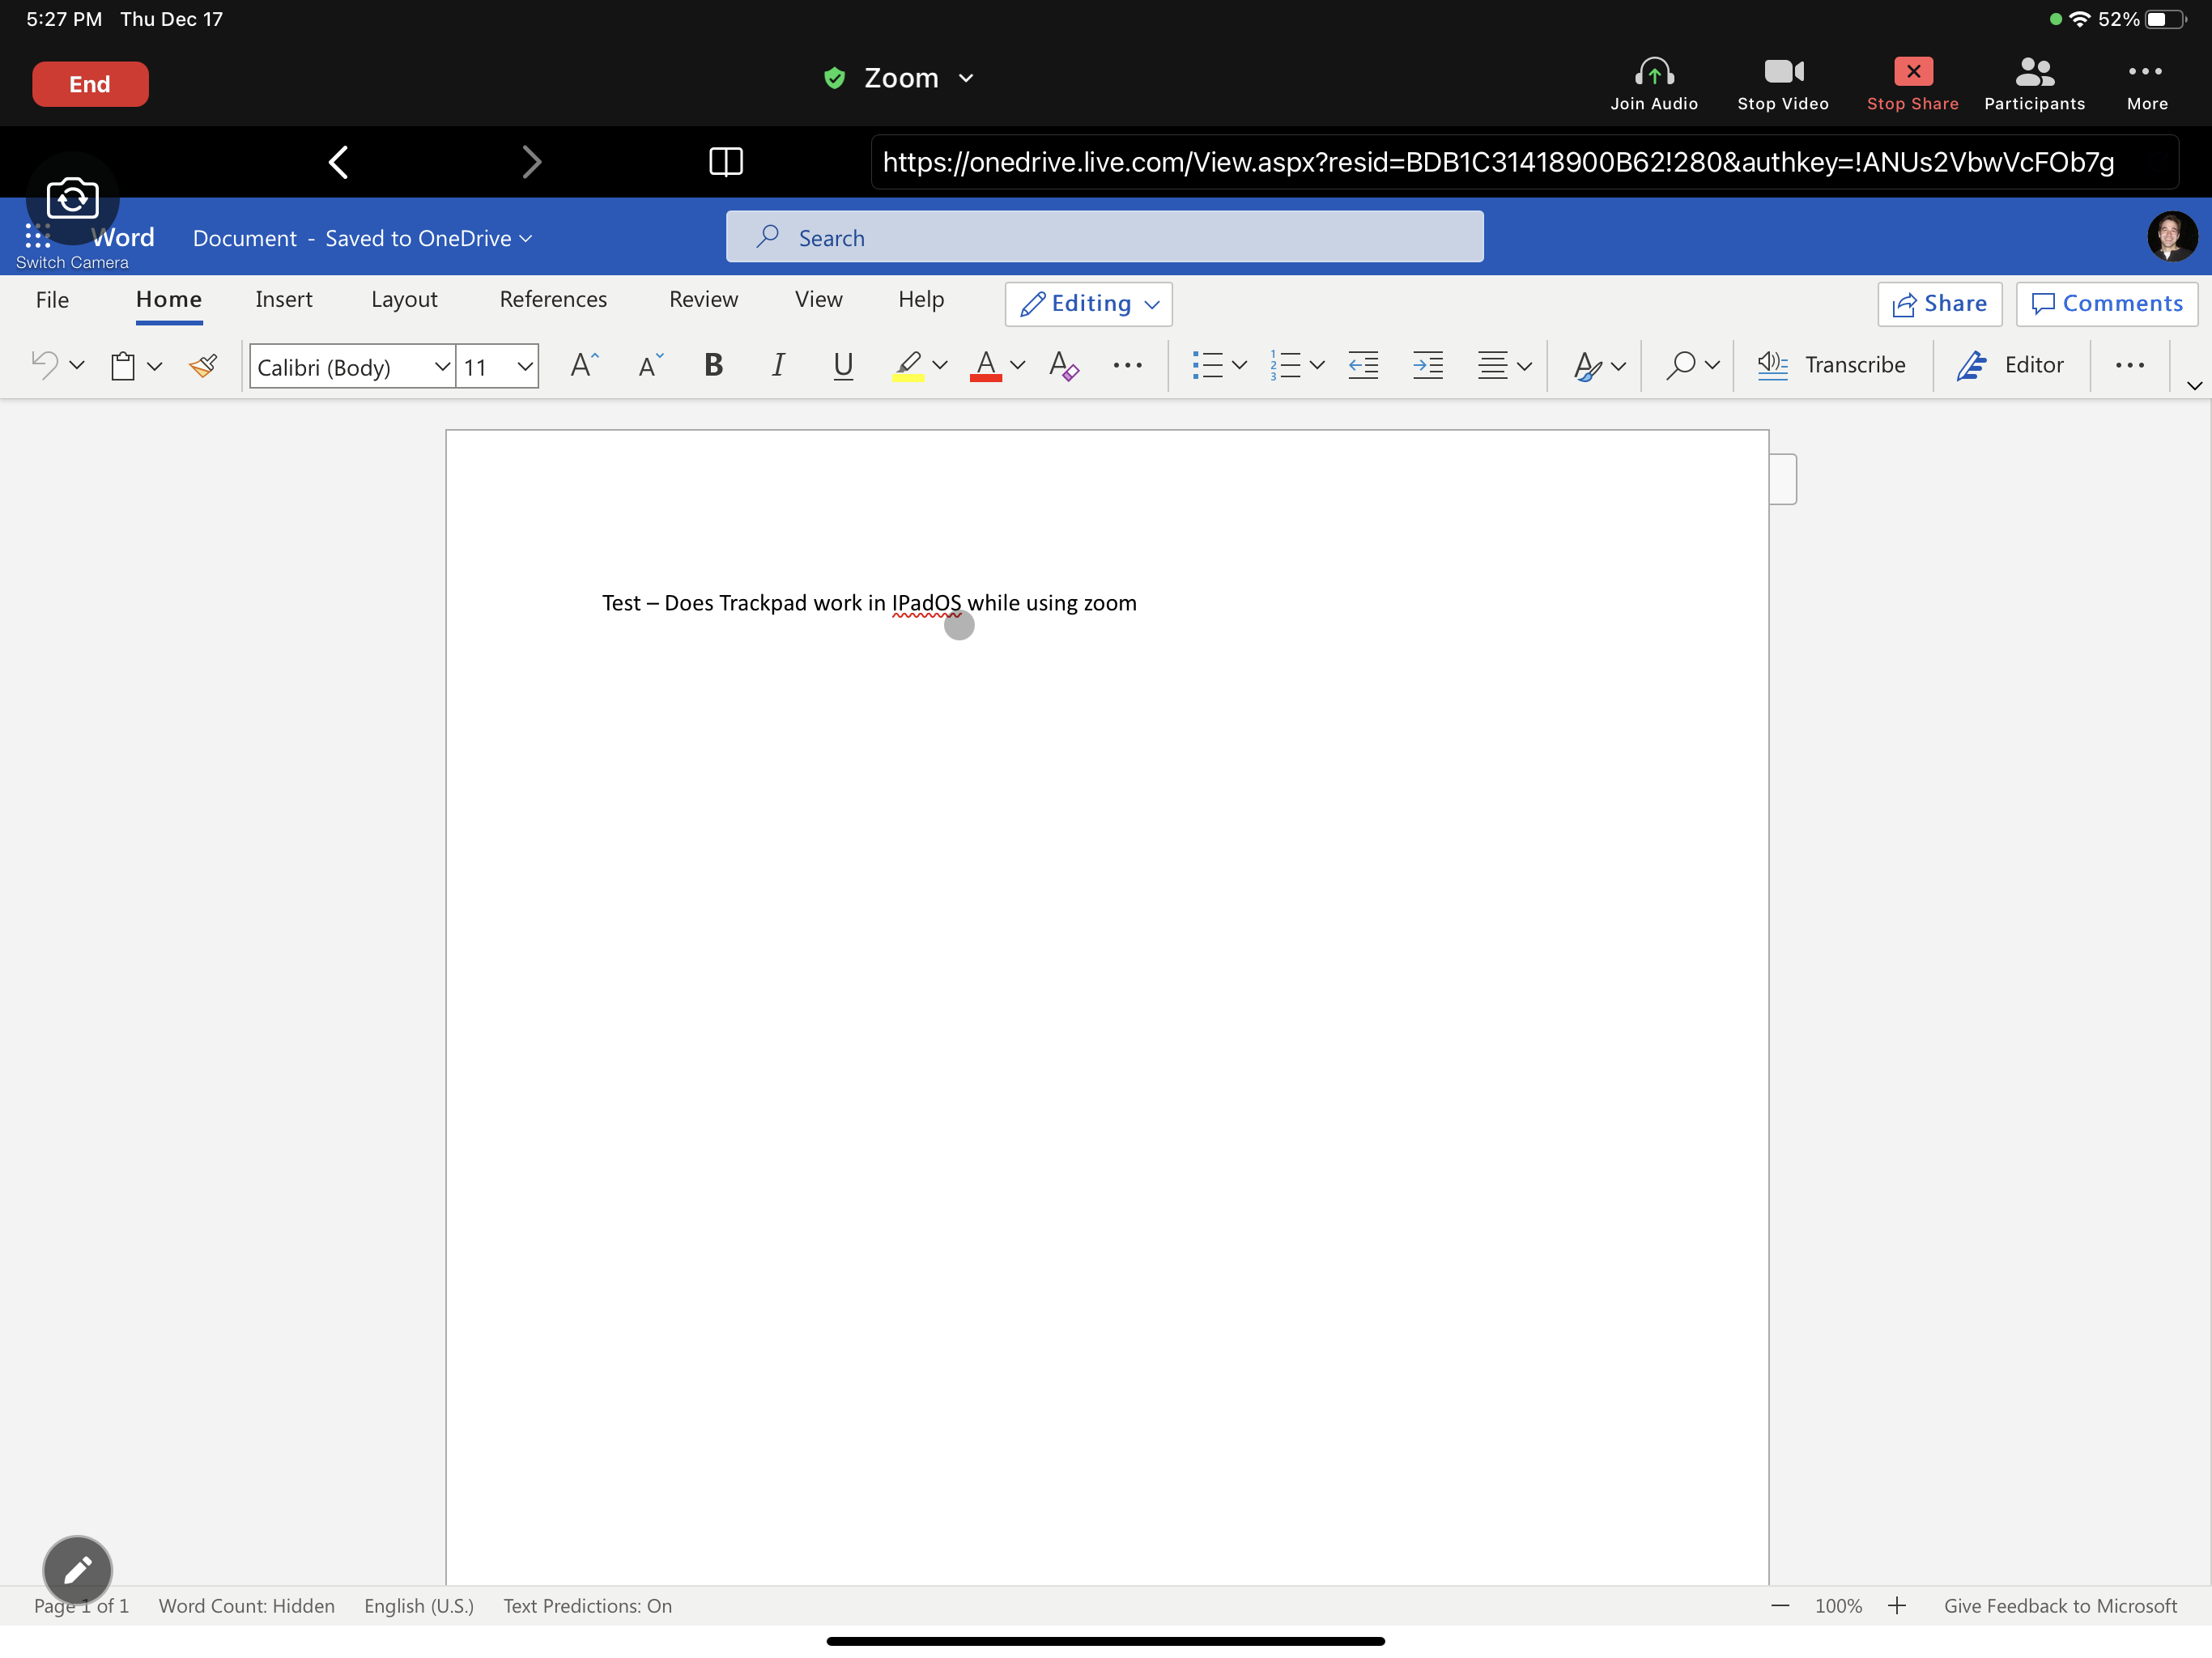Expand the font size 11 dropdown

click(x=524, y=367)
